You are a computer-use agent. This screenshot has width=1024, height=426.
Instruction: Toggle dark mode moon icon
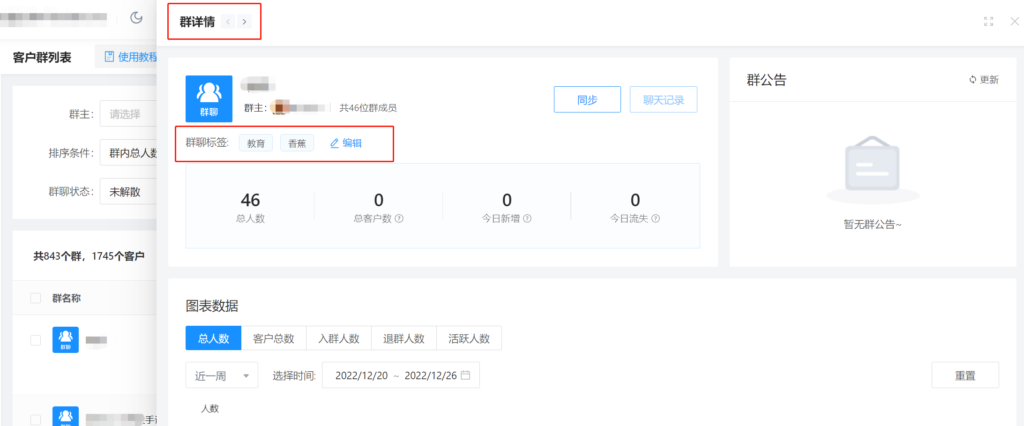[x=136, y=18]
